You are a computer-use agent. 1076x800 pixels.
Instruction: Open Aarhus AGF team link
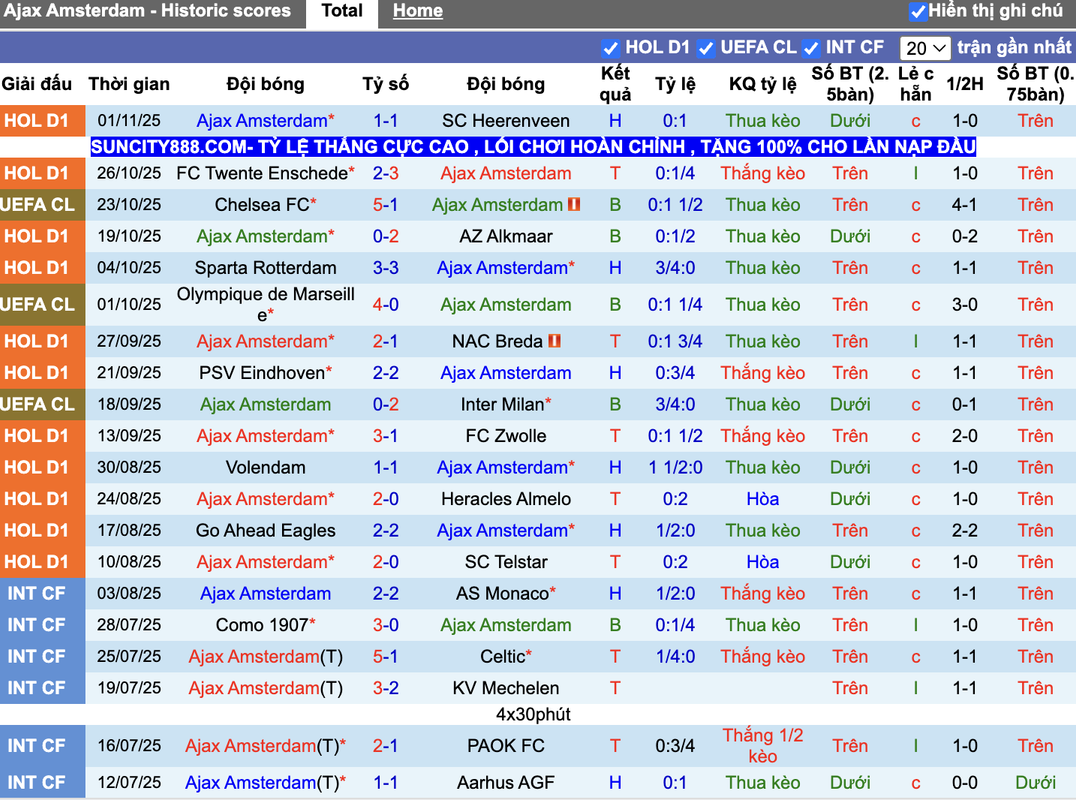tap(506, 783)
